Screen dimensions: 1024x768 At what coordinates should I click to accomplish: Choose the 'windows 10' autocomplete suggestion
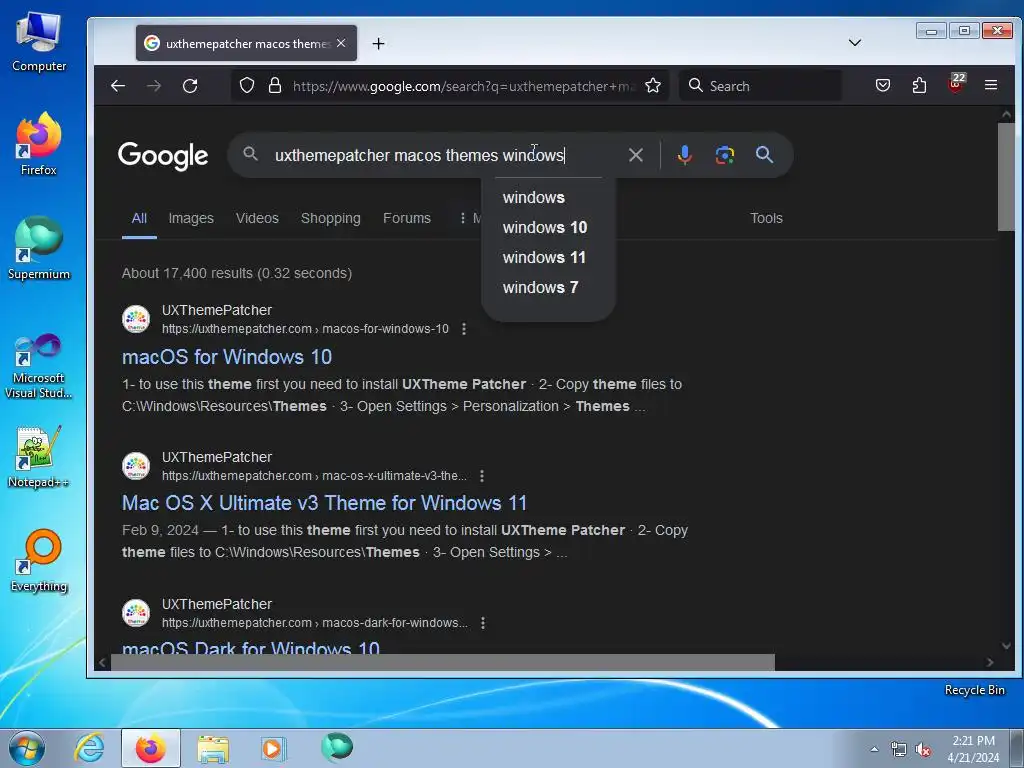click(545, 227)
